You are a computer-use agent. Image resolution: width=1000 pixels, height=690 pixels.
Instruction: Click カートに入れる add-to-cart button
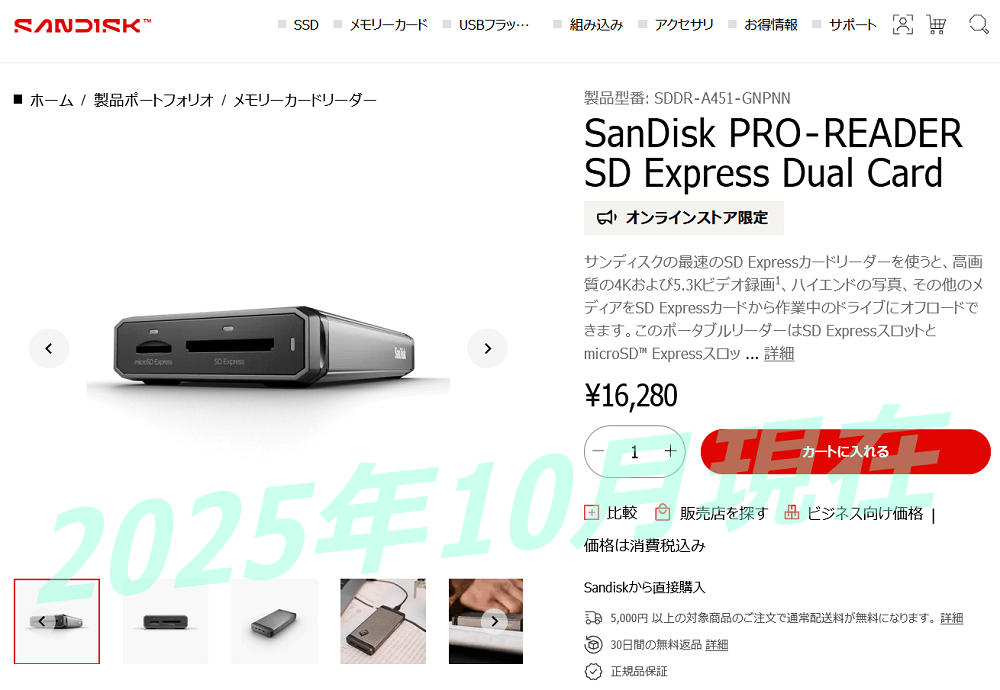(846, 451)
